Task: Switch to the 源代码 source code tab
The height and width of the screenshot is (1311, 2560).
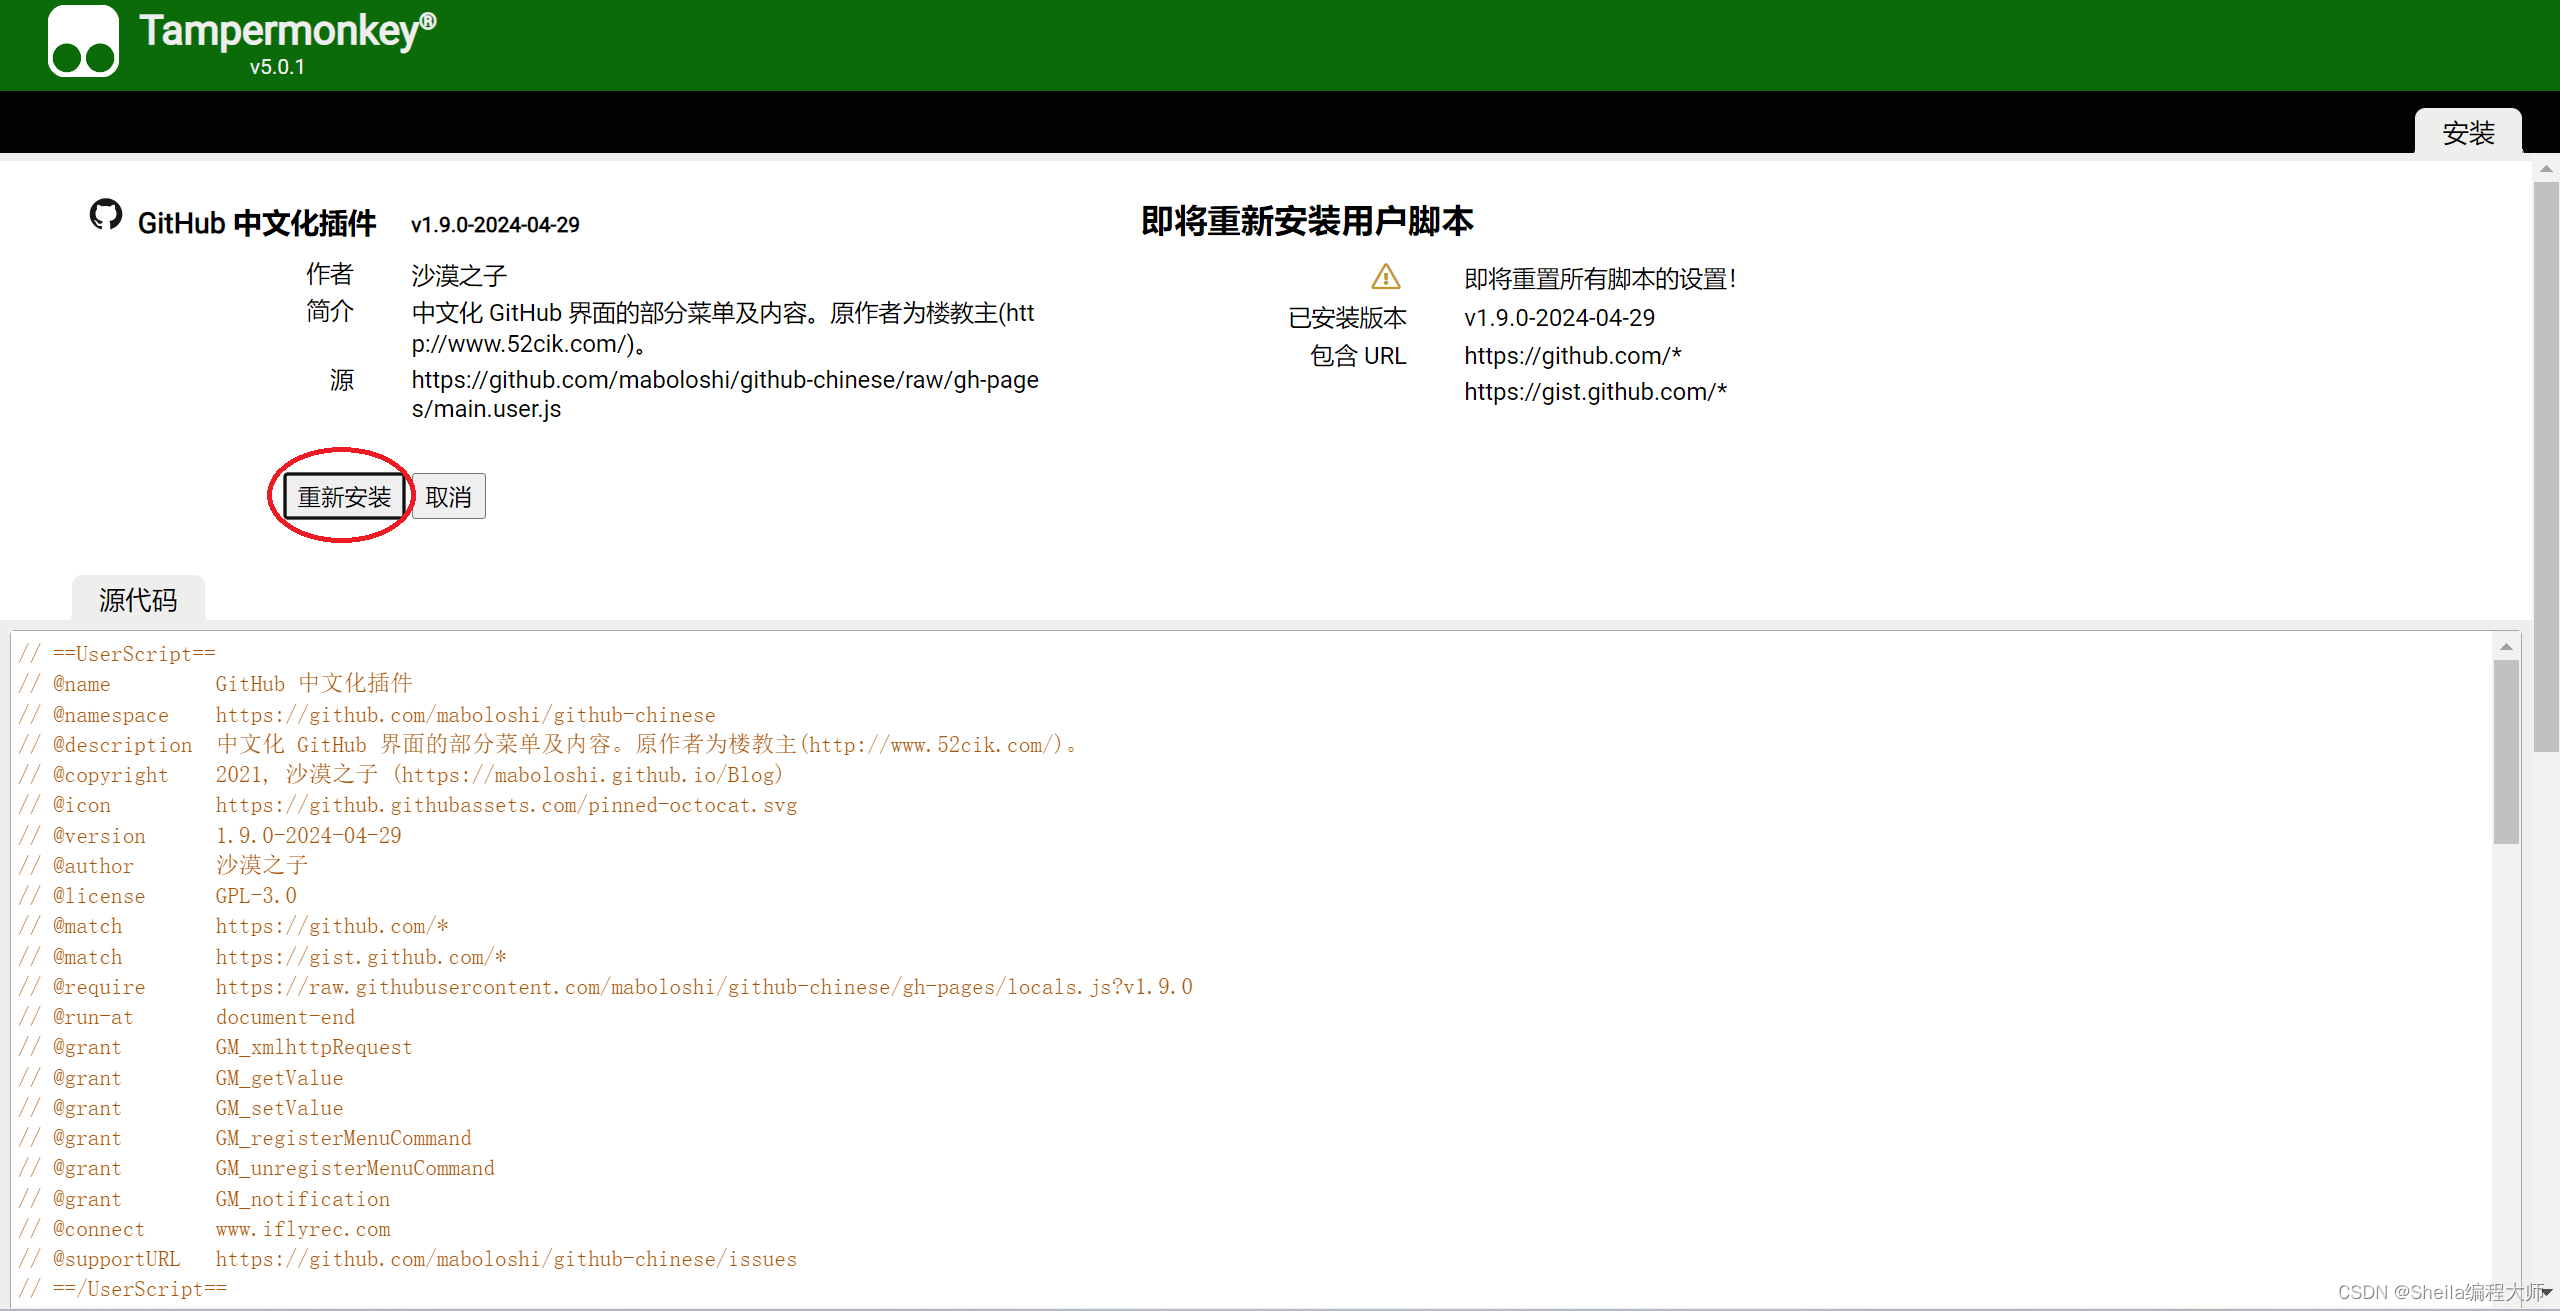Action: (x=138, y=600)
